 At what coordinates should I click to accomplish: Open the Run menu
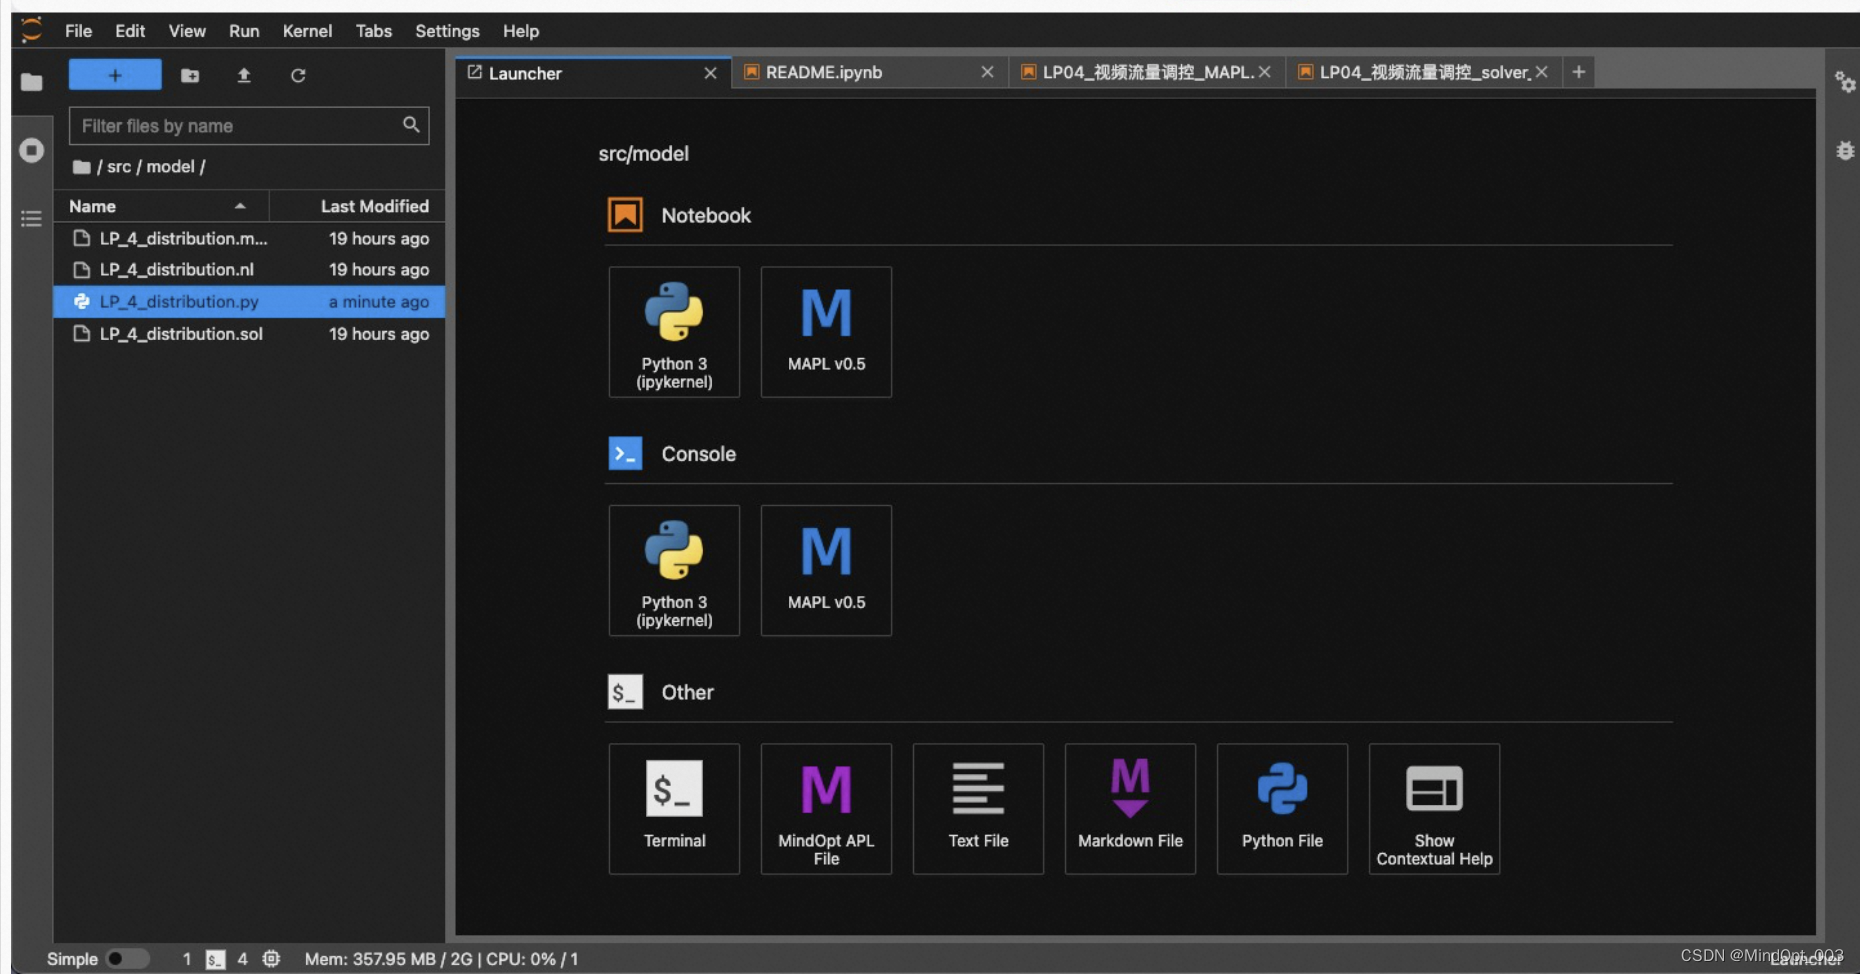(x=244, y=31)
